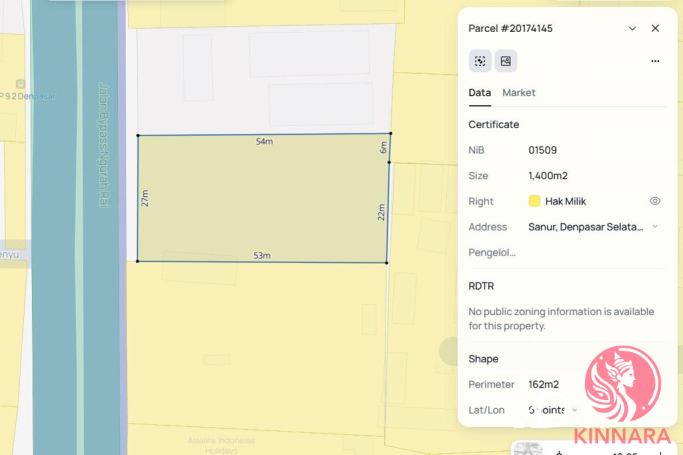Open the three-dot more options menu
This screenshot has width=683, height=455.
(x=655, y=61)
